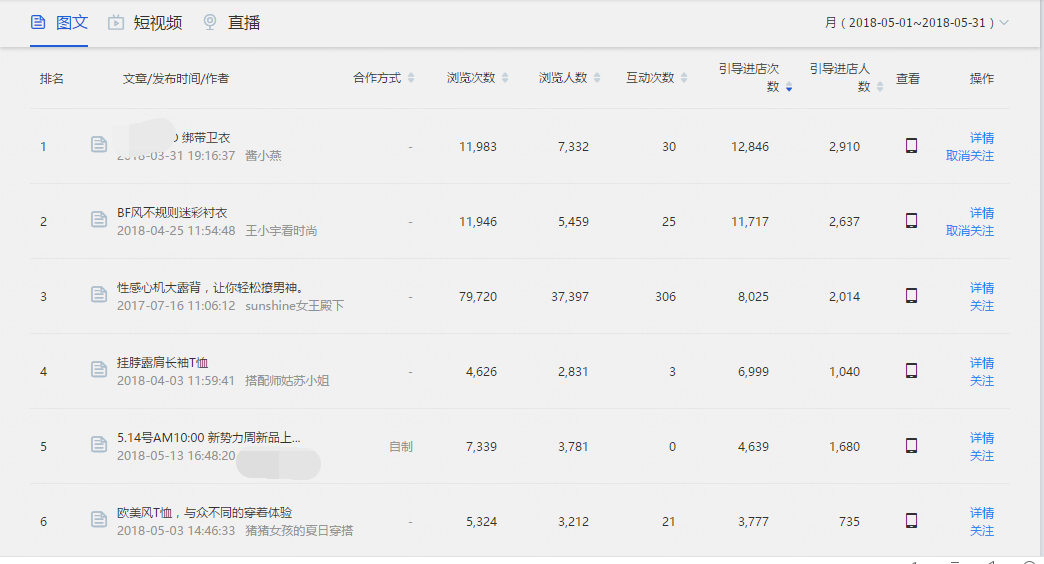Switch to the 短视频 tab

point(145,23)
